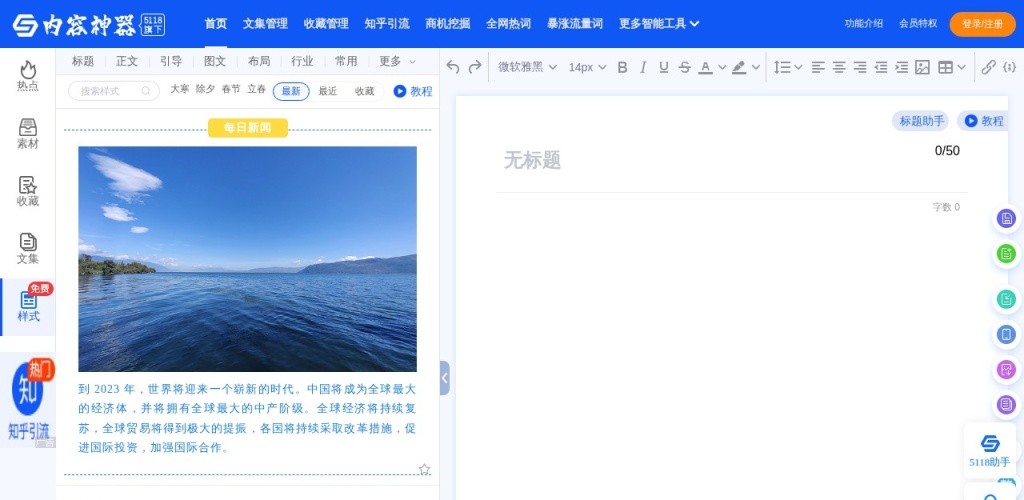Open the 热点 hot topics sidebar panel
This screenshot has height=500, width=1024.
coord(28,76)
